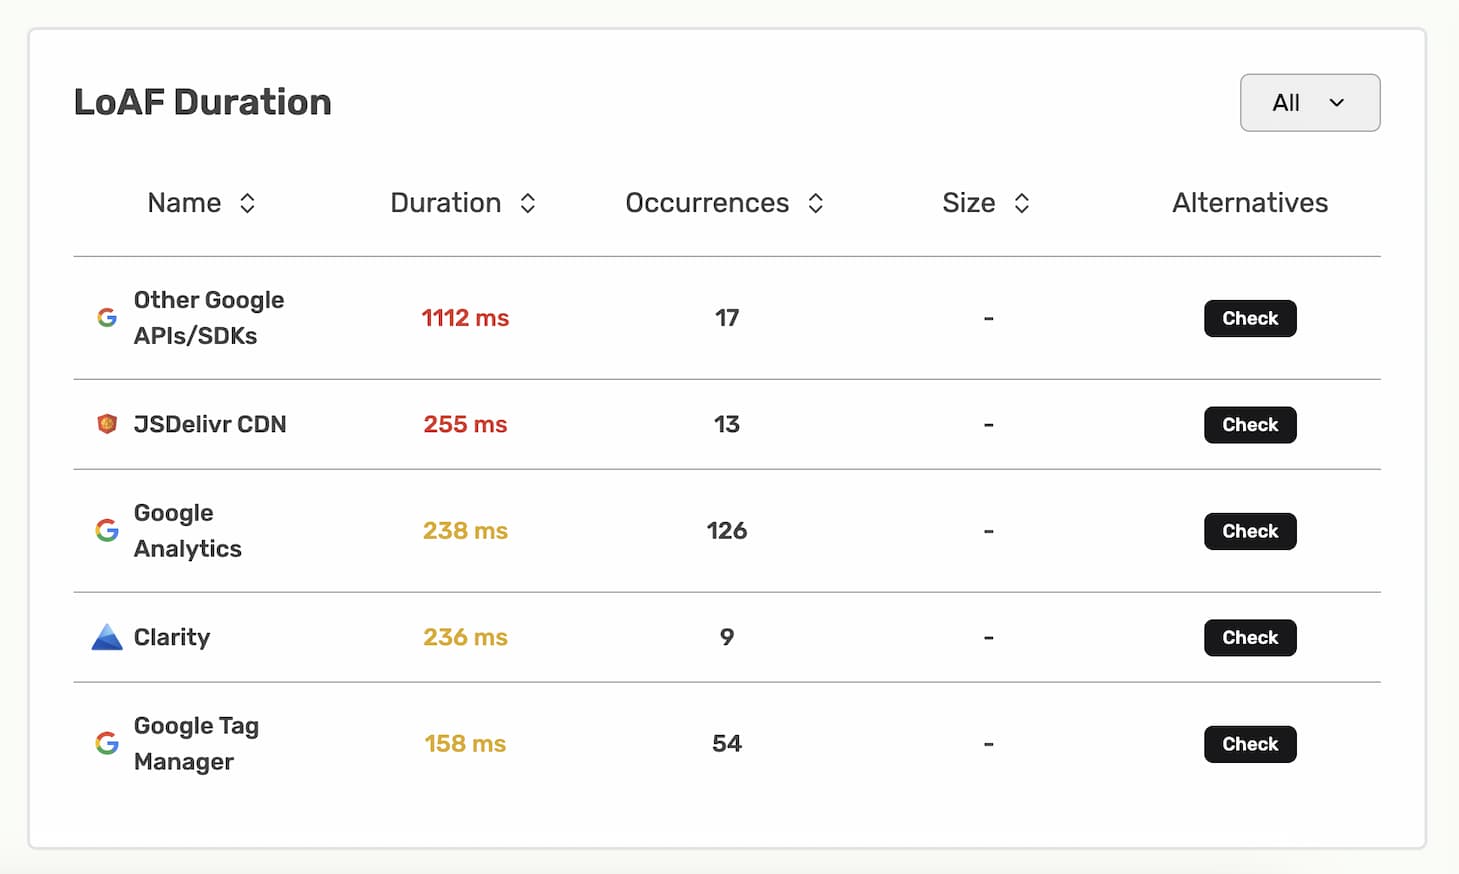Click the JSDelivr CDN shield icon
1459x874 pixels.
(x=107, y=424)
